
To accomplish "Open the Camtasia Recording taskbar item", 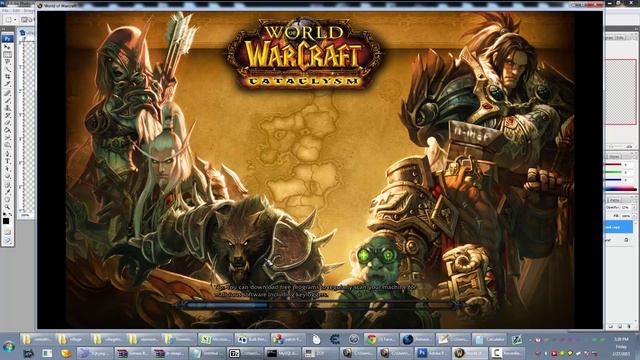I will click(507, 353).
